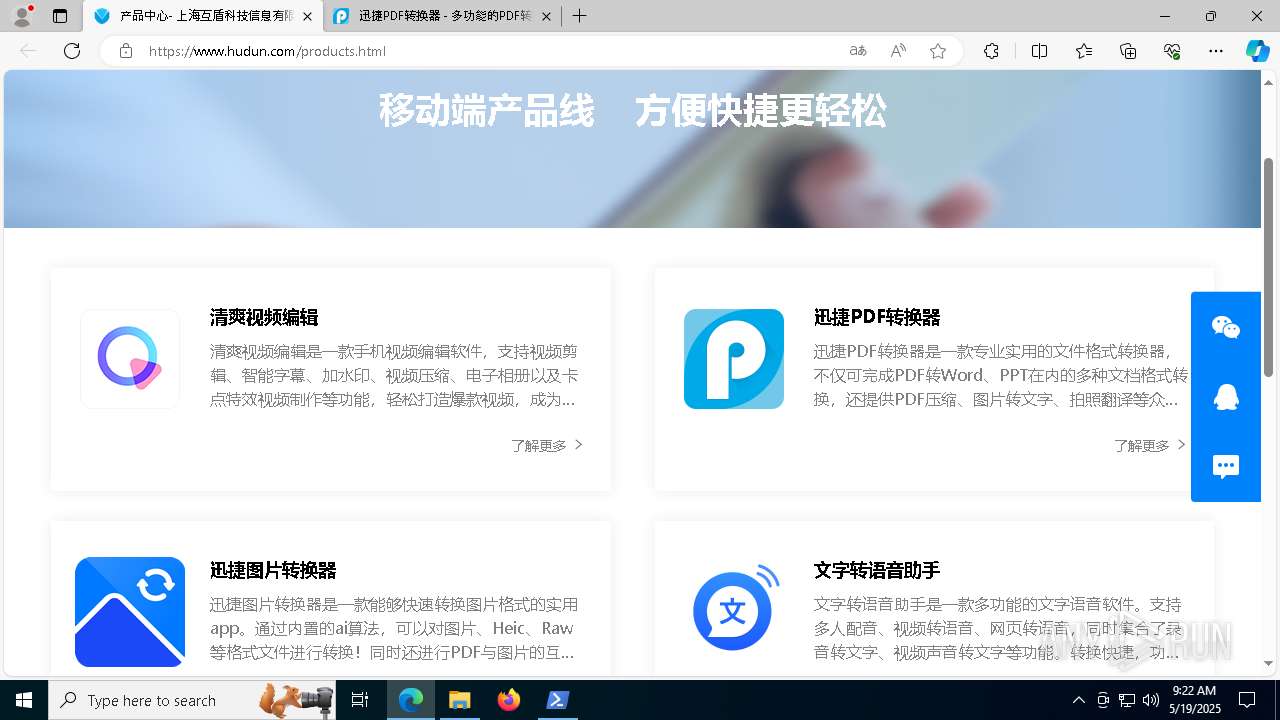Open a new browser tab
Screen dimensions: 1280x720
(580, 16)
